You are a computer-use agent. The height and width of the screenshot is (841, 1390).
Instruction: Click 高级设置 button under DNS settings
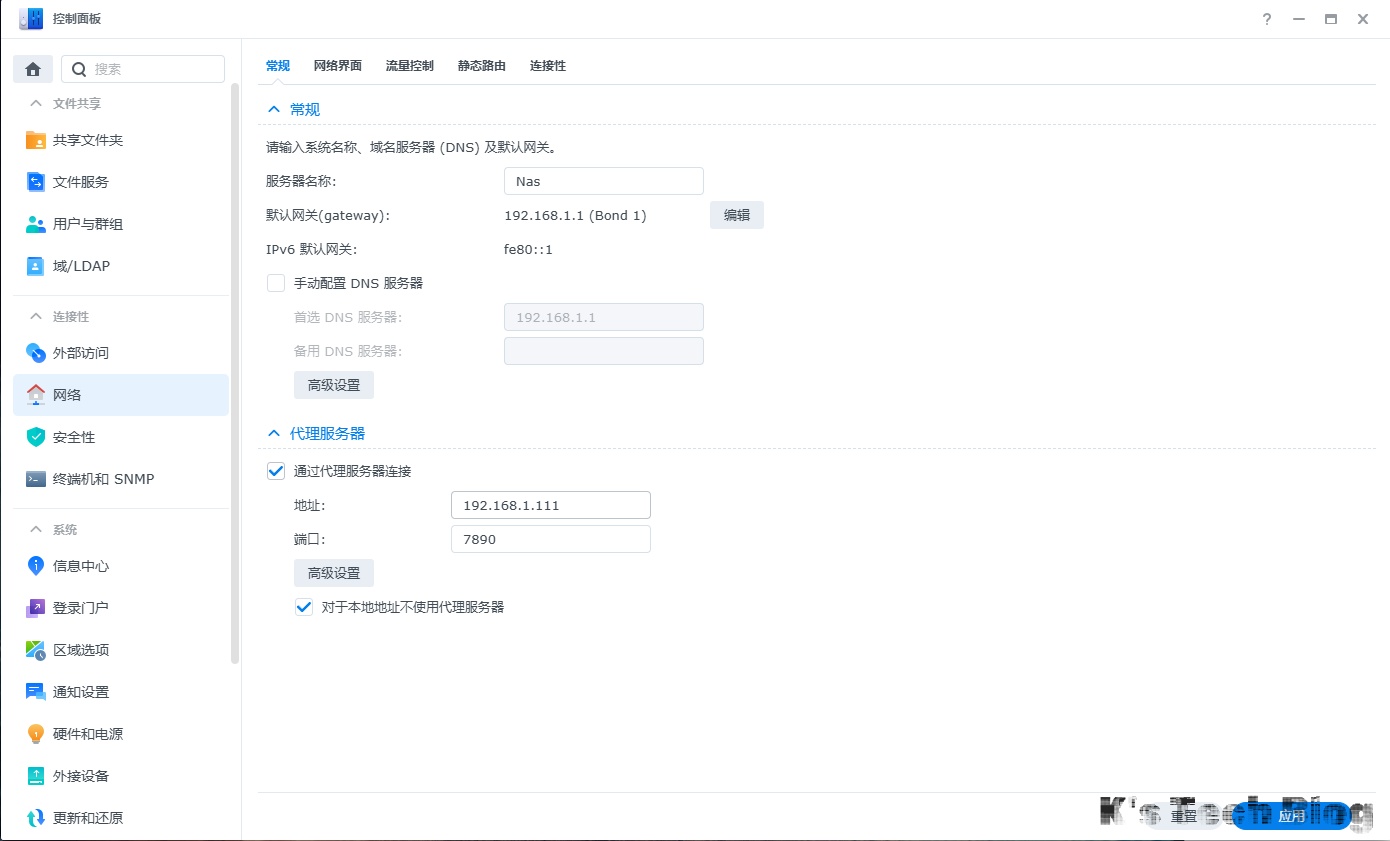(333, 385)
